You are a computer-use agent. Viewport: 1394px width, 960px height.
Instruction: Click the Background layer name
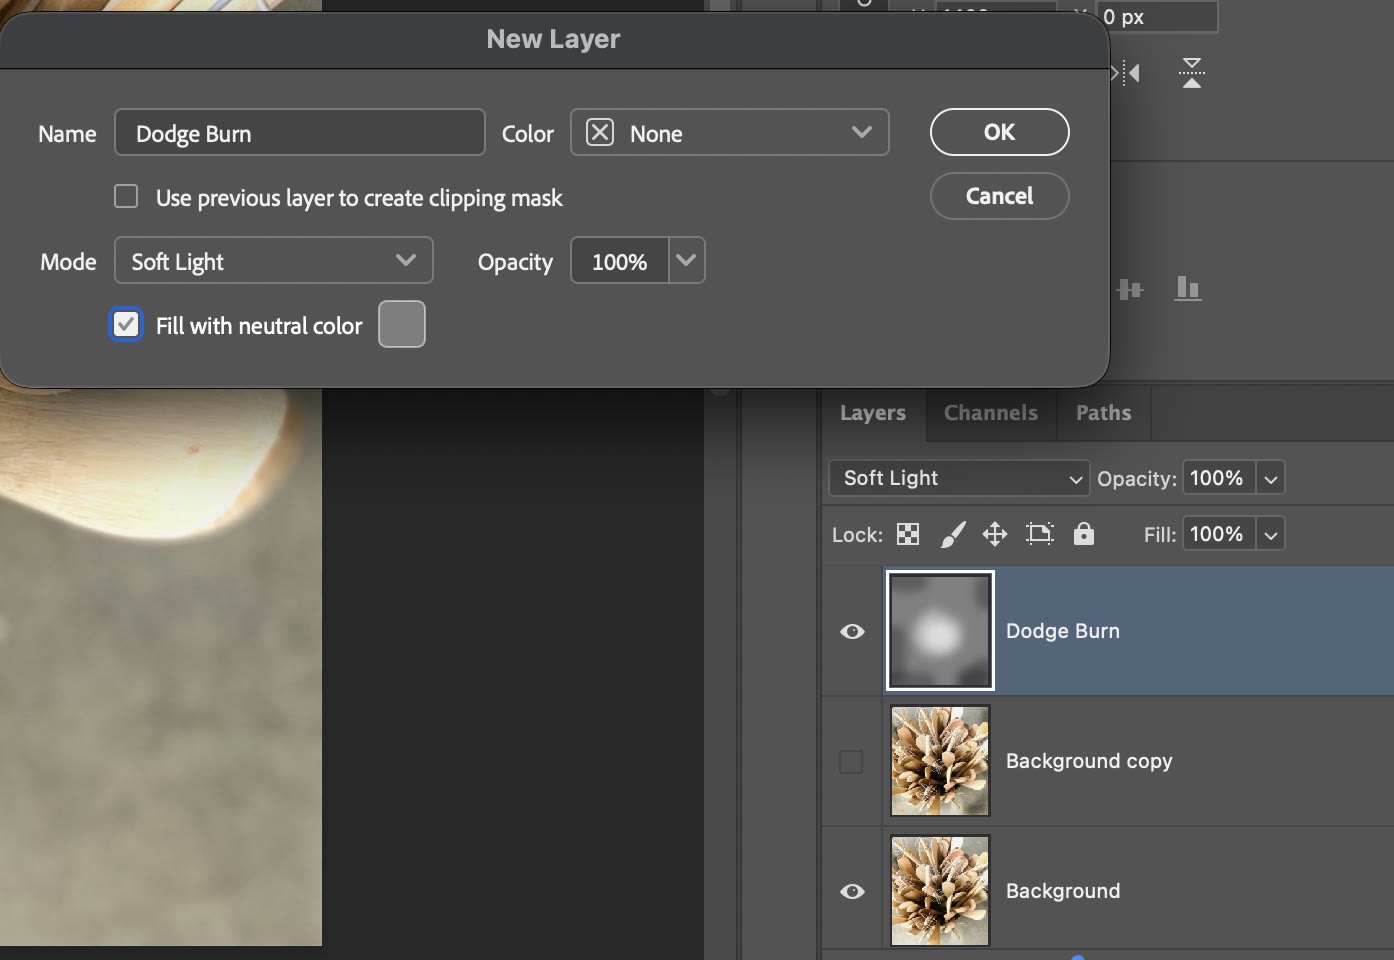point(1063,891)
